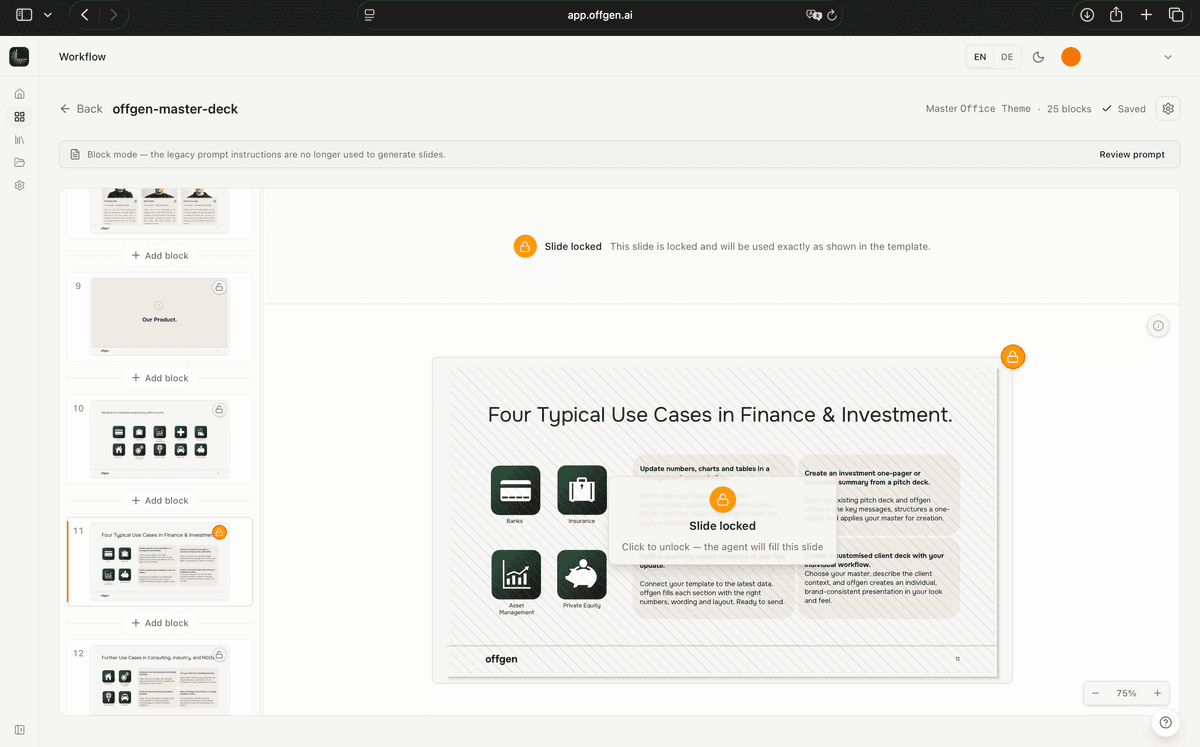Image resolution: width=1200 pixels, height=747 pixels.
Task: Add block below slide 8
Action: [160, 256]
